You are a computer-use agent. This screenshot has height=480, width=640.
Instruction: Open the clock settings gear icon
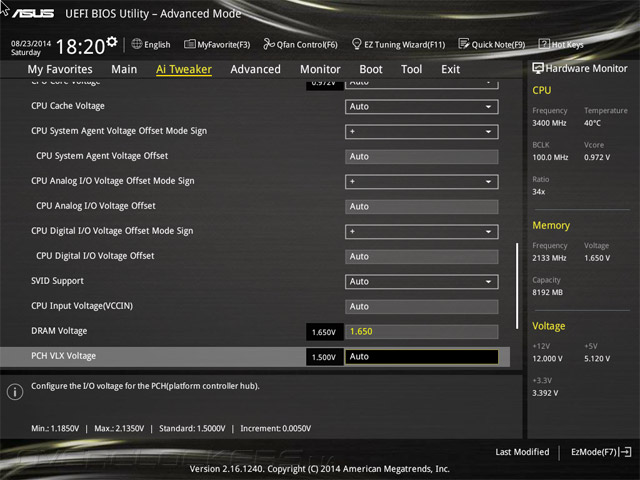coord(112,42)
